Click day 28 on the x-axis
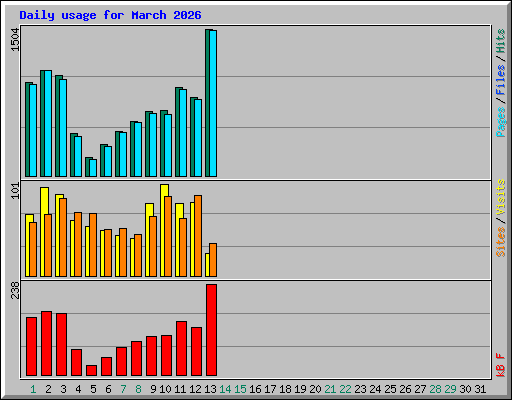Viewport: 512px width, 400px height. (x=435, y=389)
